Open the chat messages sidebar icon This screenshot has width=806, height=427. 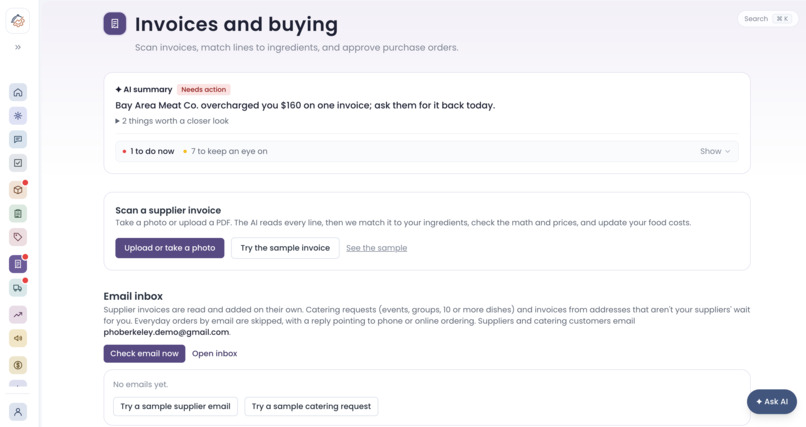18,140
